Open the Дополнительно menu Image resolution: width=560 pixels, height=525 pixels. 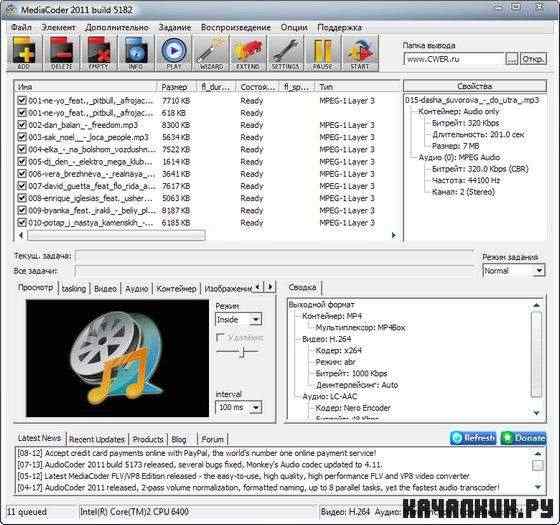click(117, 28)
